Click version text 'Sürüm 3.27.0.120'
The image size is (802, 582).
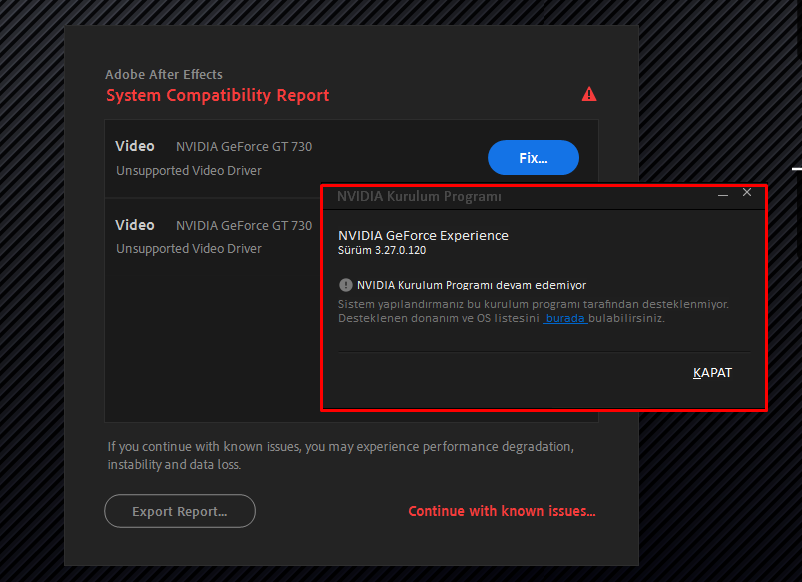point(382,250)
